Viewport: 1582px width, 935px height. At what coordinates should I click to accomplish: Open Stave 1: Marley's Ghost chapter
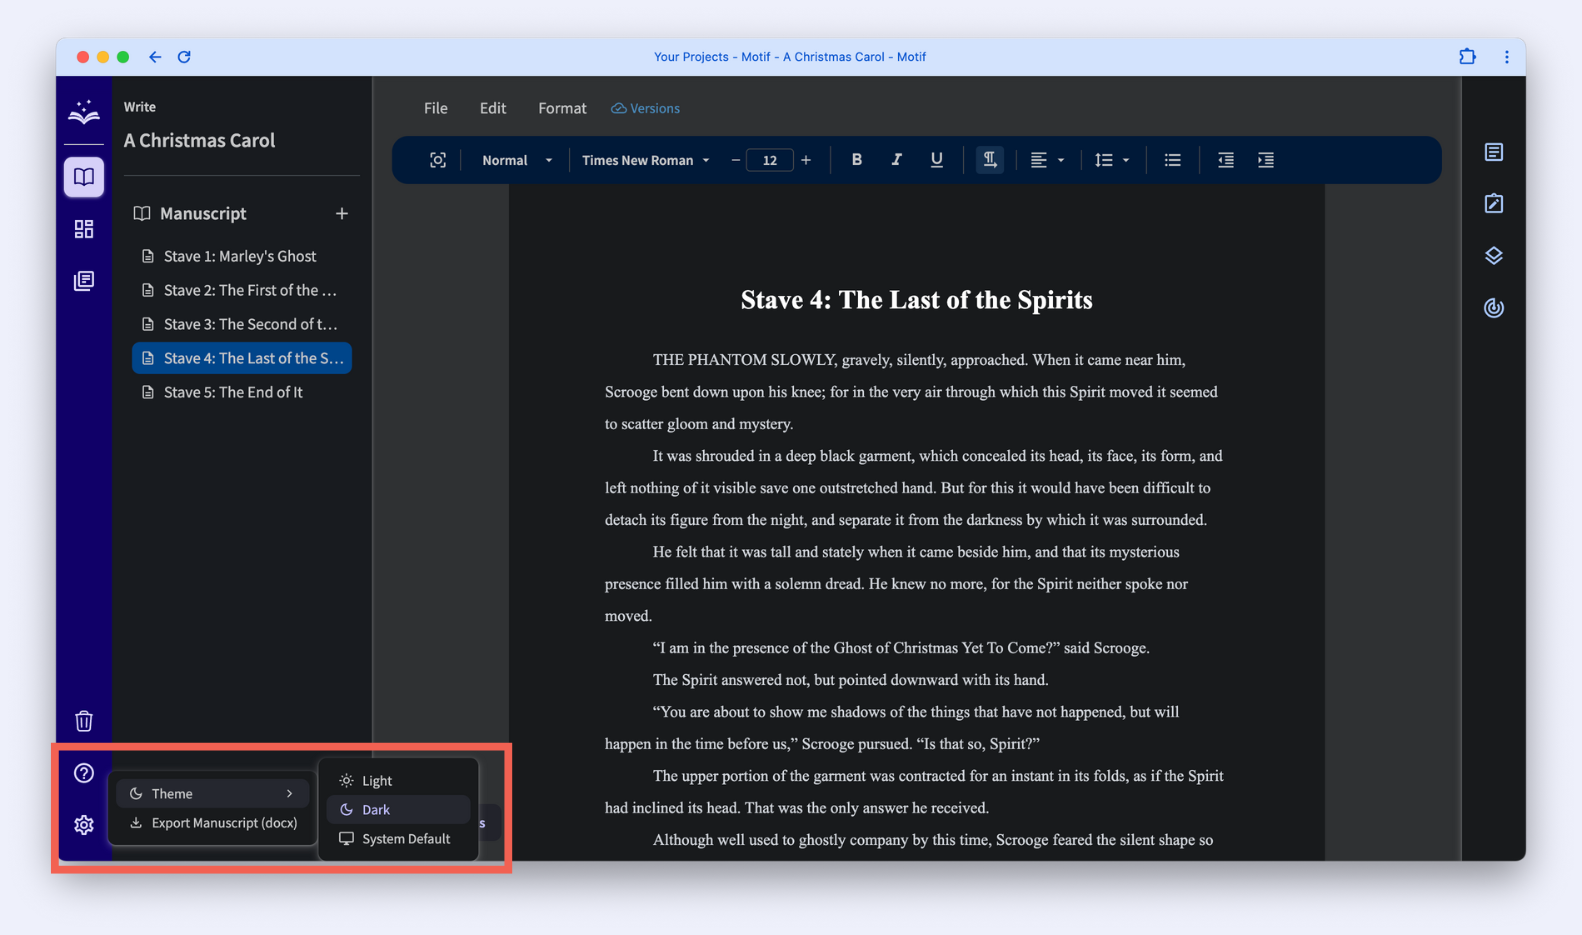point(242,256)
